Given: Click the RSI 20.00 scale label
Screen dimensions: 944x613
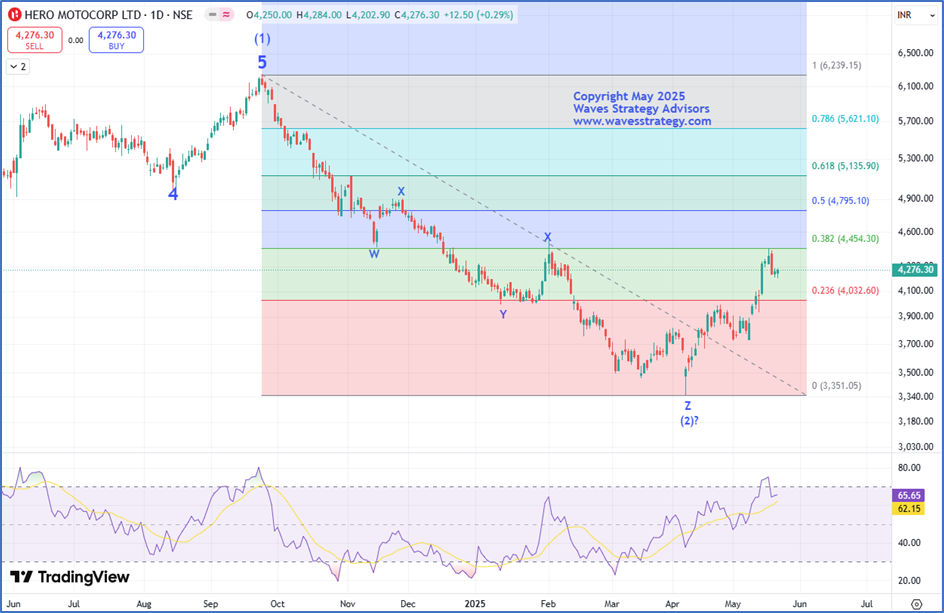Looking at the screenshot, I should [908, 580].
